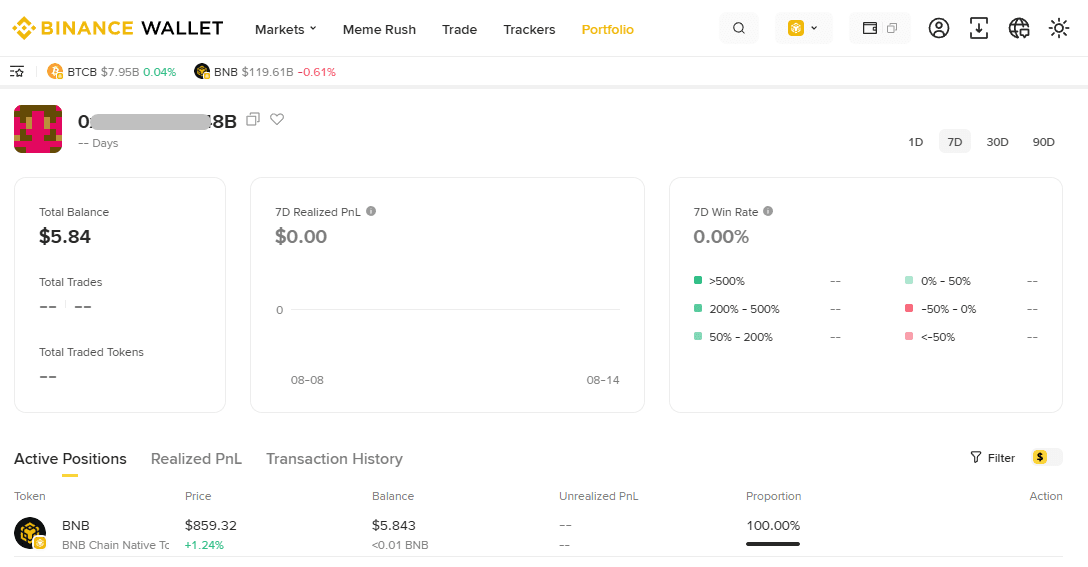Image resolution: width=1088 pixels, height=567 pixels.
Task: Toggle the dollar currency display switch
Action: coord(1047,457)
